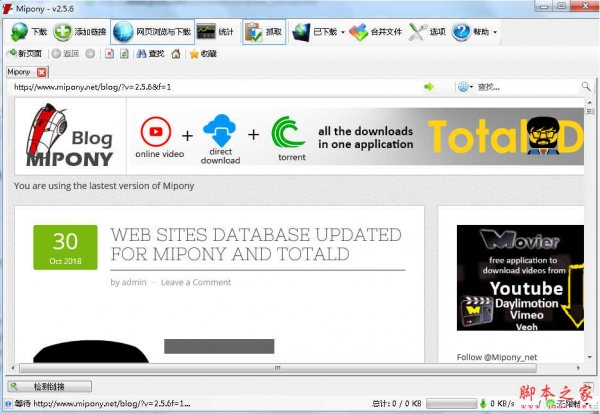Open the search engine globe dropdown
The width and height of the screenshot is (600, 414).
coord(465,87)
